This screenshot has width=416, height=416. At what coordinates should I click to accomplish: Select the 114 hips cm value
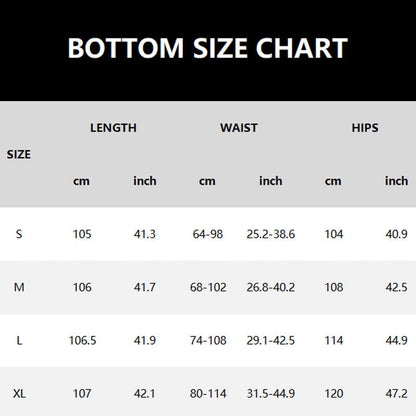tap(334, 340)
